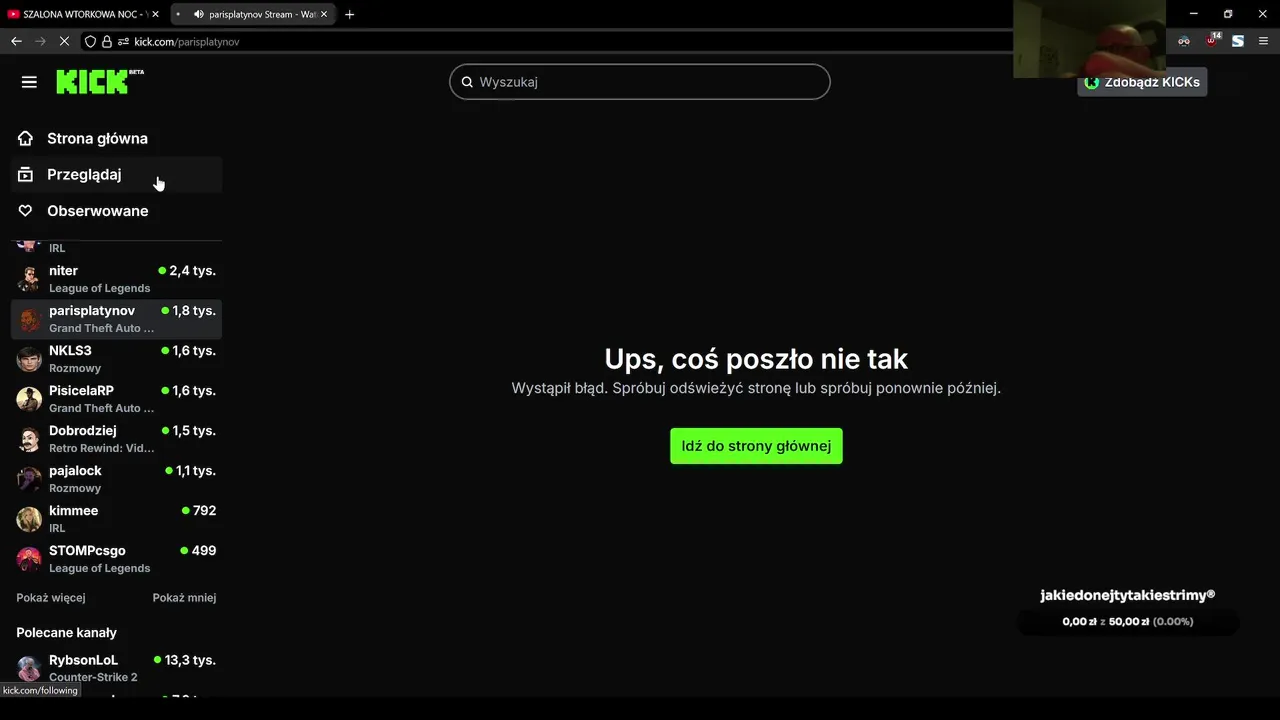This screenshot has width=1280, height=720.
Task: Open a new browser tab
Action: pyautogui.click(x=349, y=14)
